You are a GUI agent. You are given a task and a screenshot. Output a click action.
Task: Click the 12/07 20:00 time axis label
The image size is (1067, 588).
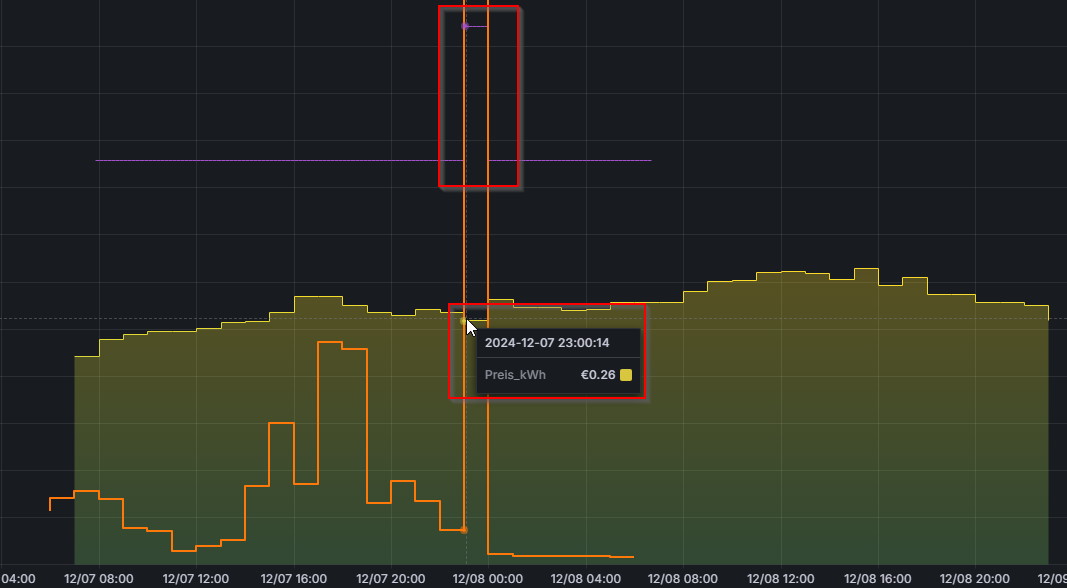(x=391, y=578)
